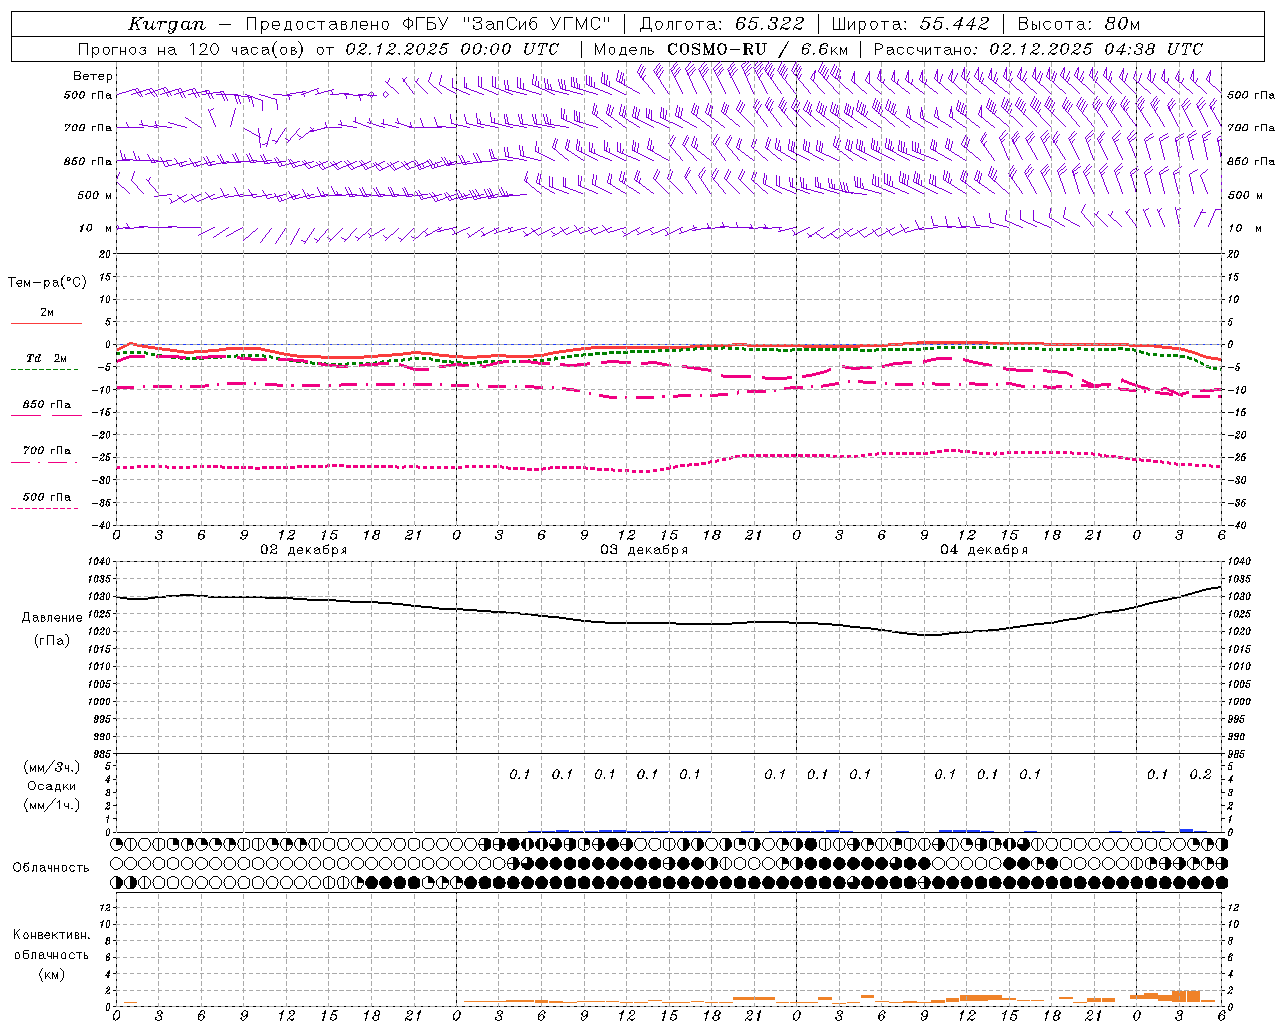This screenshot has height=1024, width=1280.
Task: Click the 'Td 2м' dew point legend entry
Action: [x=46, y=358]
